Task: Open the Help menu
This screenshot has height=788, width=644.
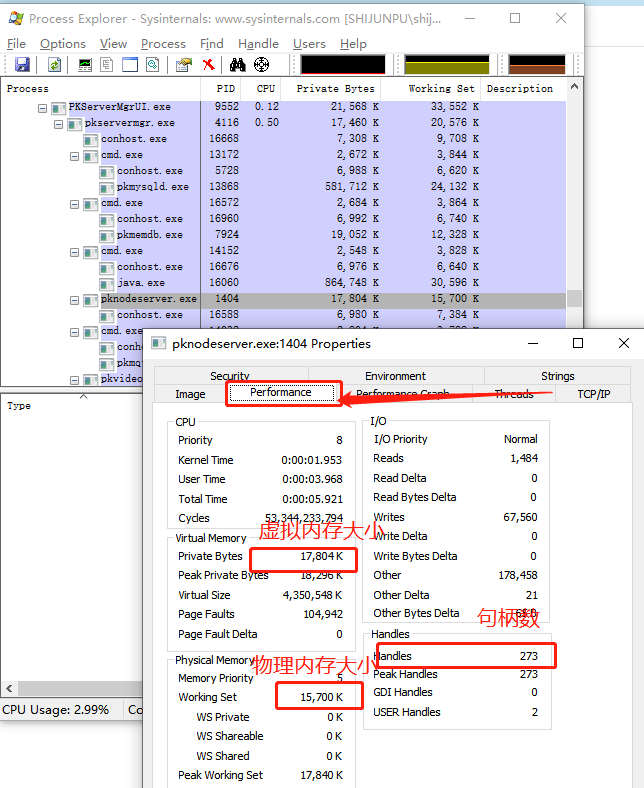Action: [353, 44]
